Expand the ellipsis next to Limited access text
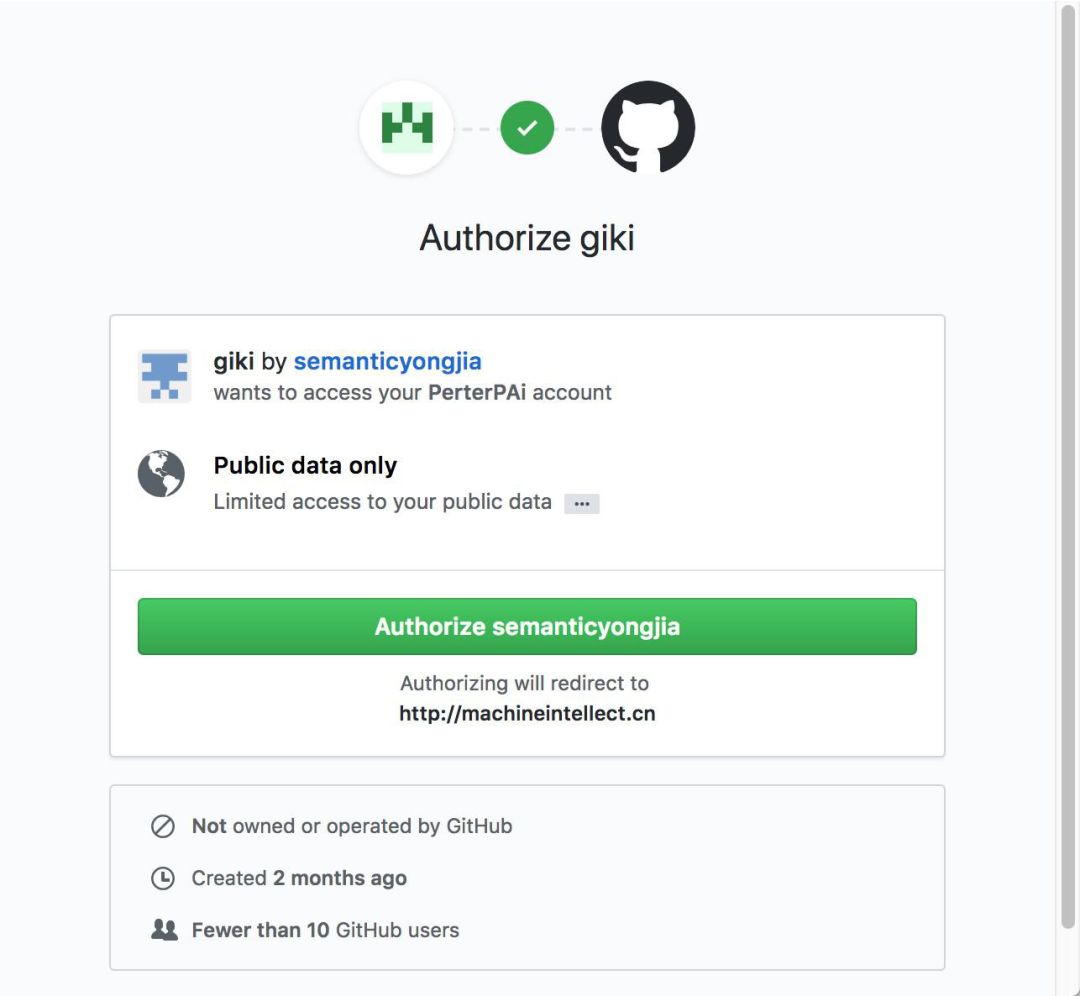The height and width of the screenshot is (996, 1080). [x=582, y=504]
